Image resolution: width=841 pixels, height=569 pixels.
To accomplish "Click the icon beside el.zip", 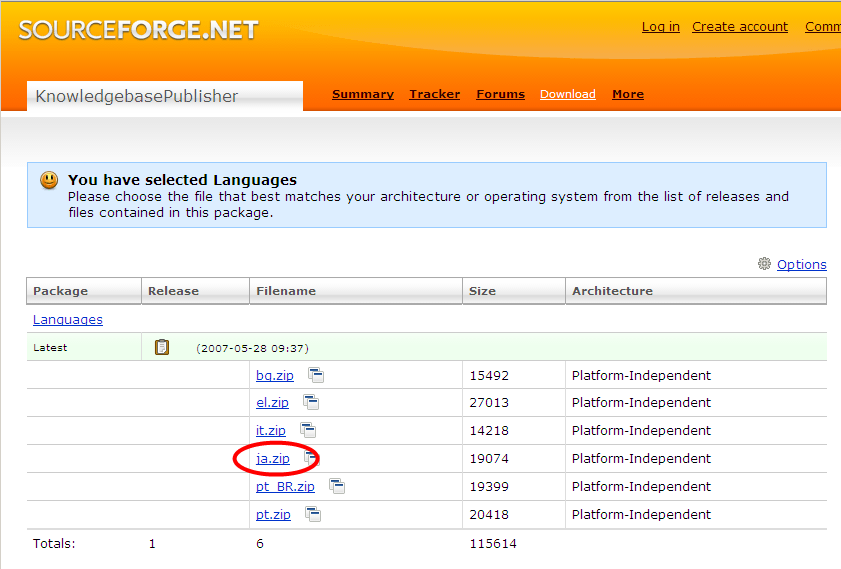I will 311,402.
